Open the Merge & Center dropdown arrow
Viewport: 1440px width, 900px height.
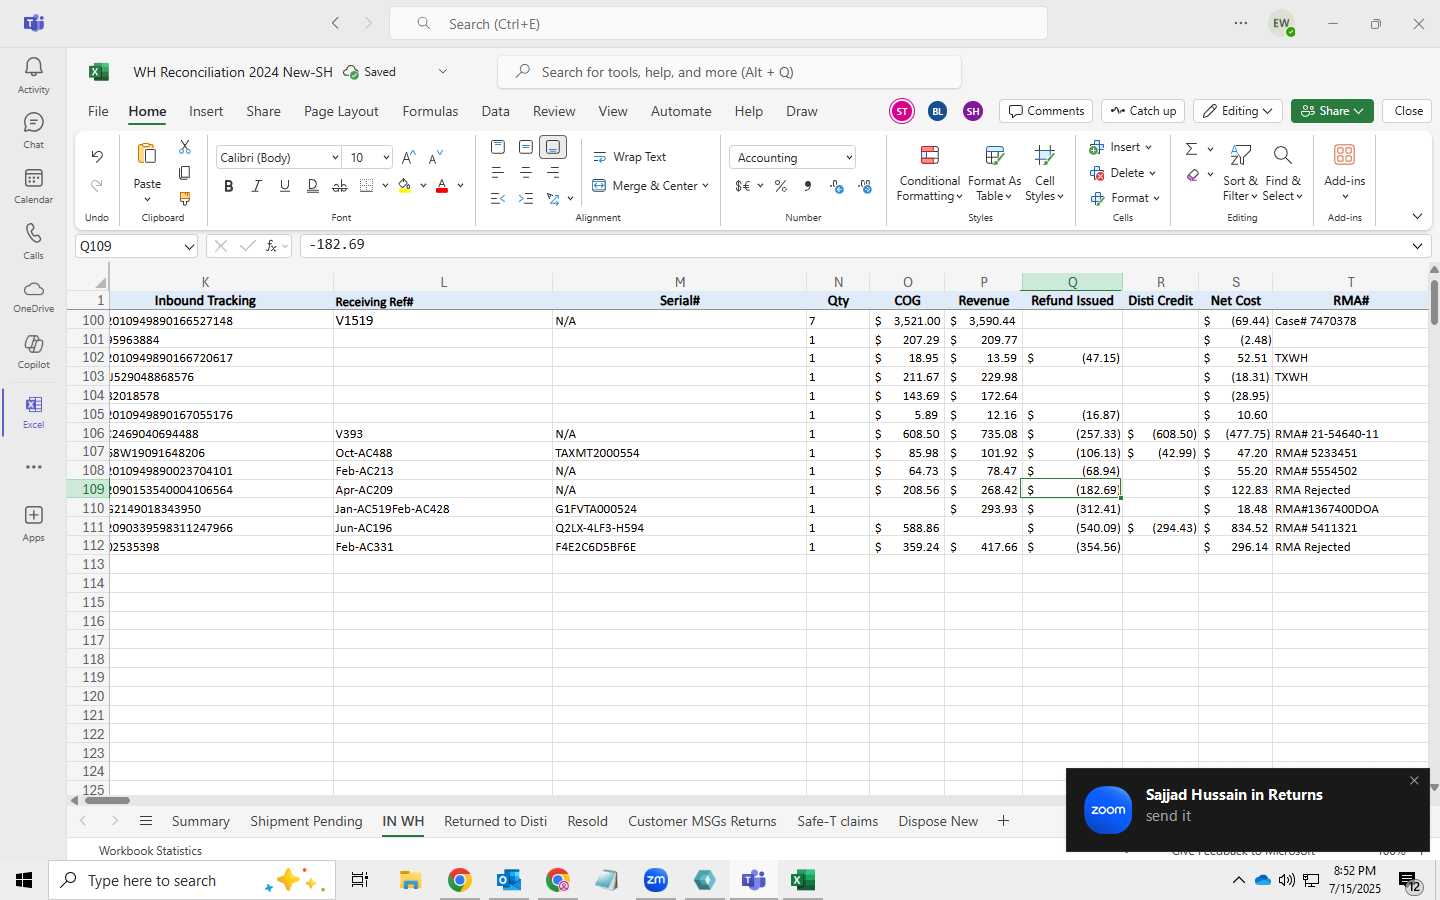pos(705,186)
